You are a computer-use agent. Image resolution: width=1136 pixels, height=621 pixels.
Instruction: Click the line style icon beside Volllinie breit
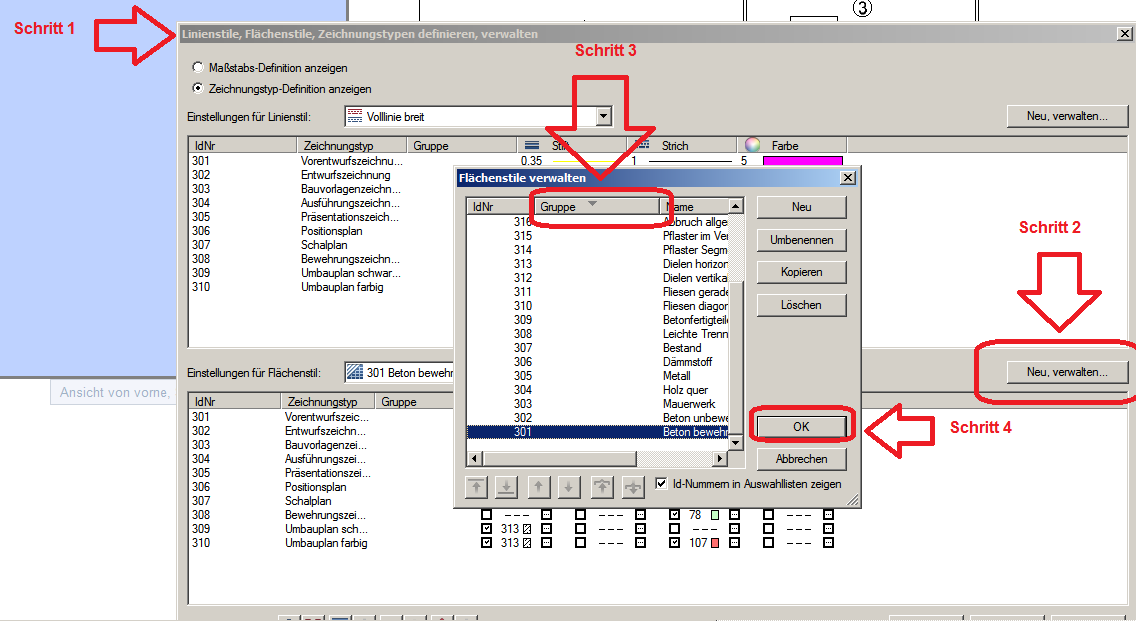click(354, 117)
